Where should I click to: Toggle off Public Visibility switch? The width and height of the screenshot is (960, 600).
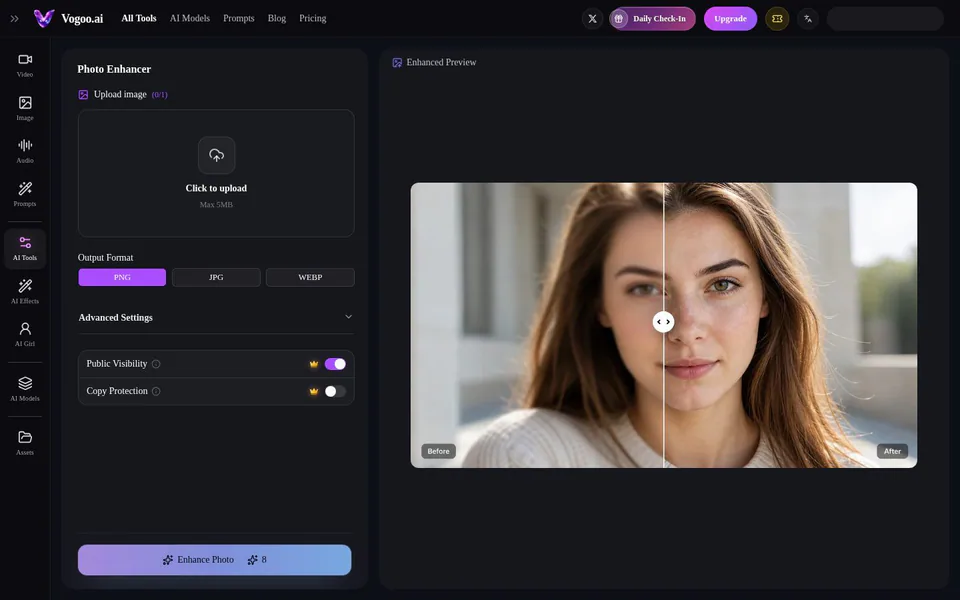click(335, 364)
